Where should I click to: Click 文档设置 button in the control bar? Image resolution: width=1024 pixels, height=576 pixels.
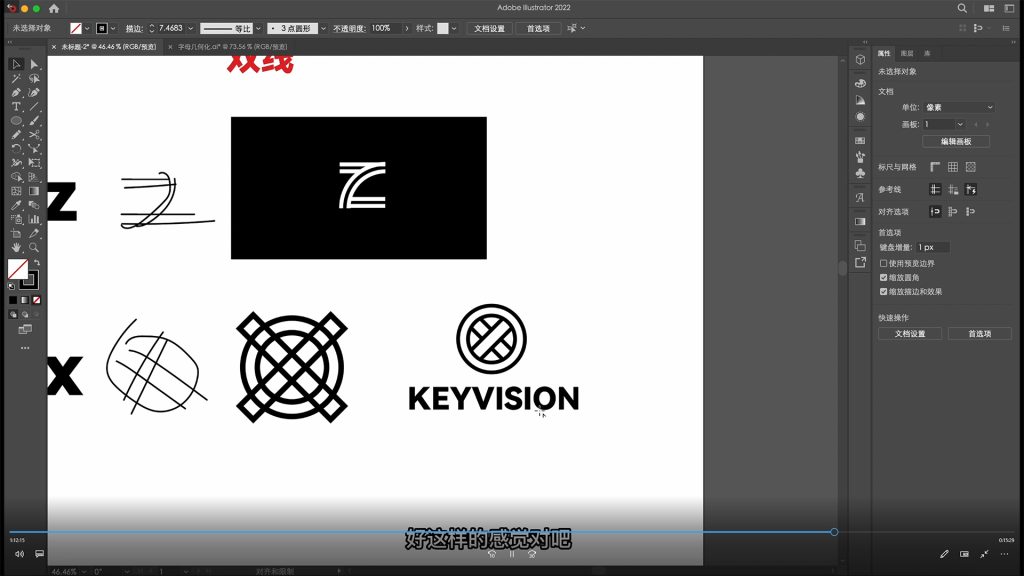point(490,28)
